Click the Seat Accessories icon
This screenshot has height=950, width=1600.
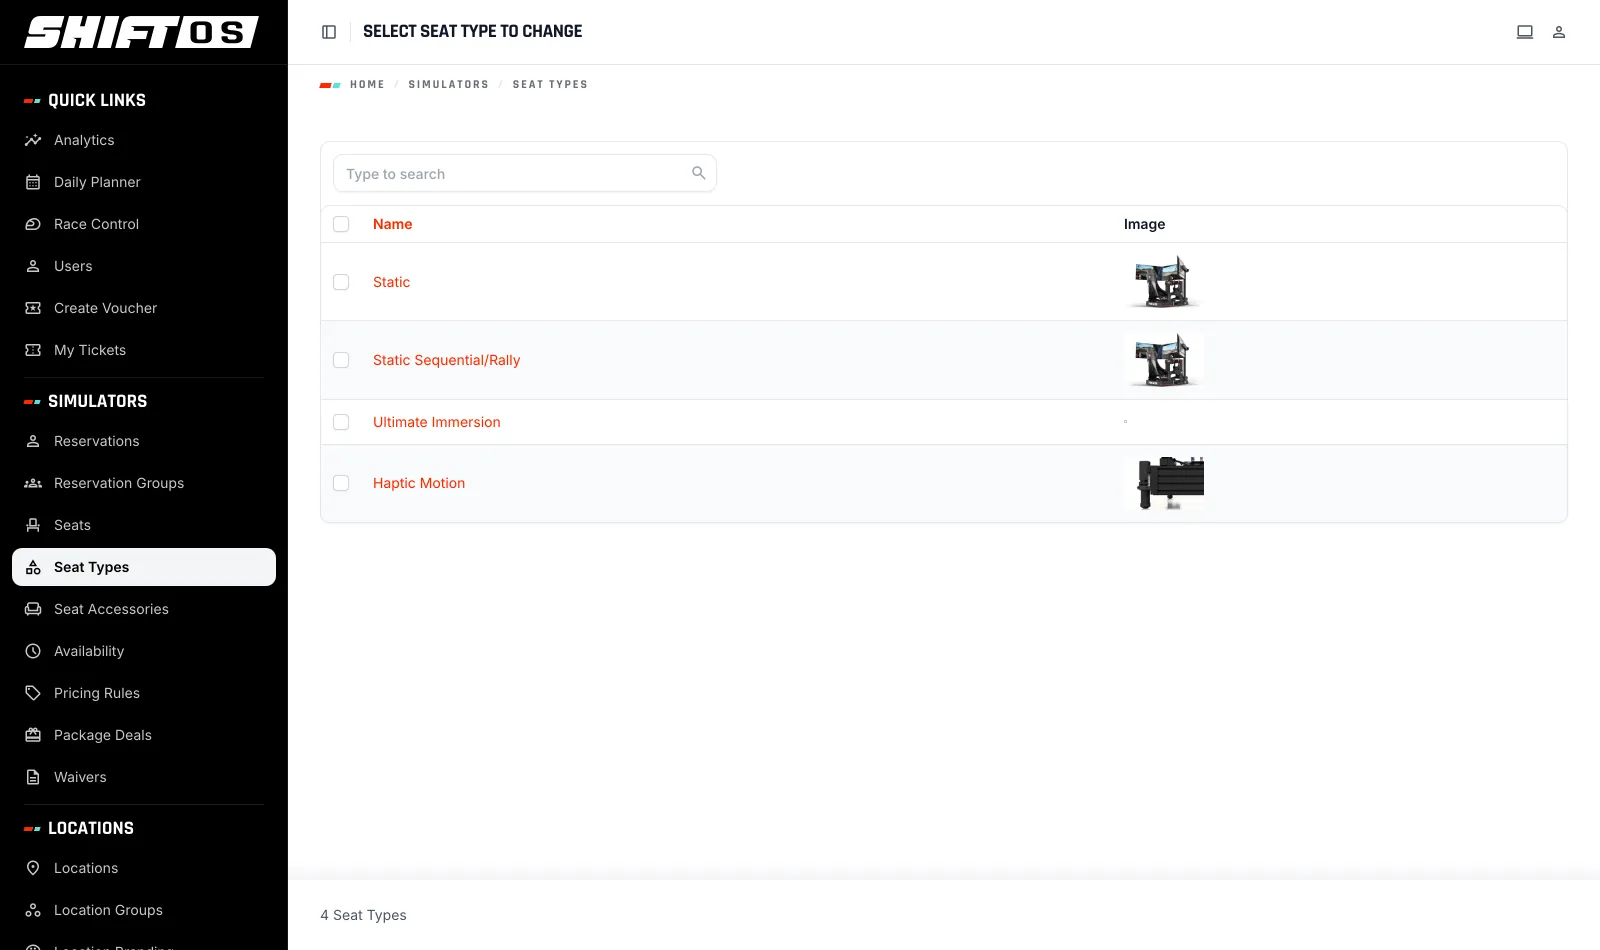pyautogui.click(x=33, y=609)
